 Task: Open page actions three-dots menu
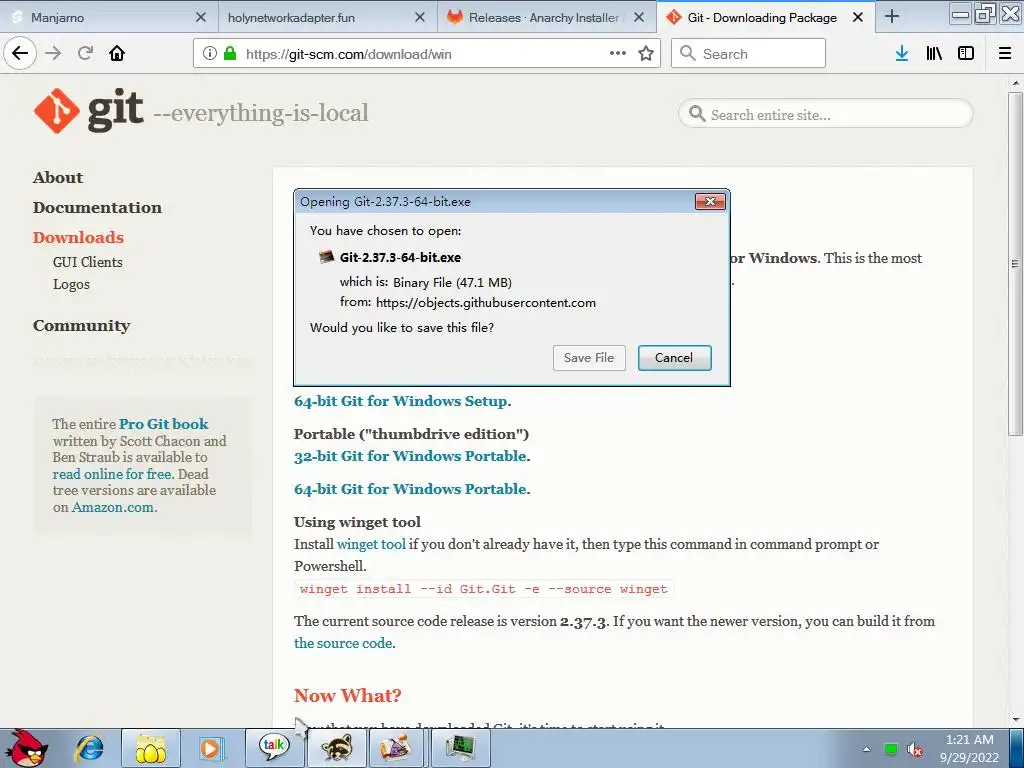click(618, 54)
